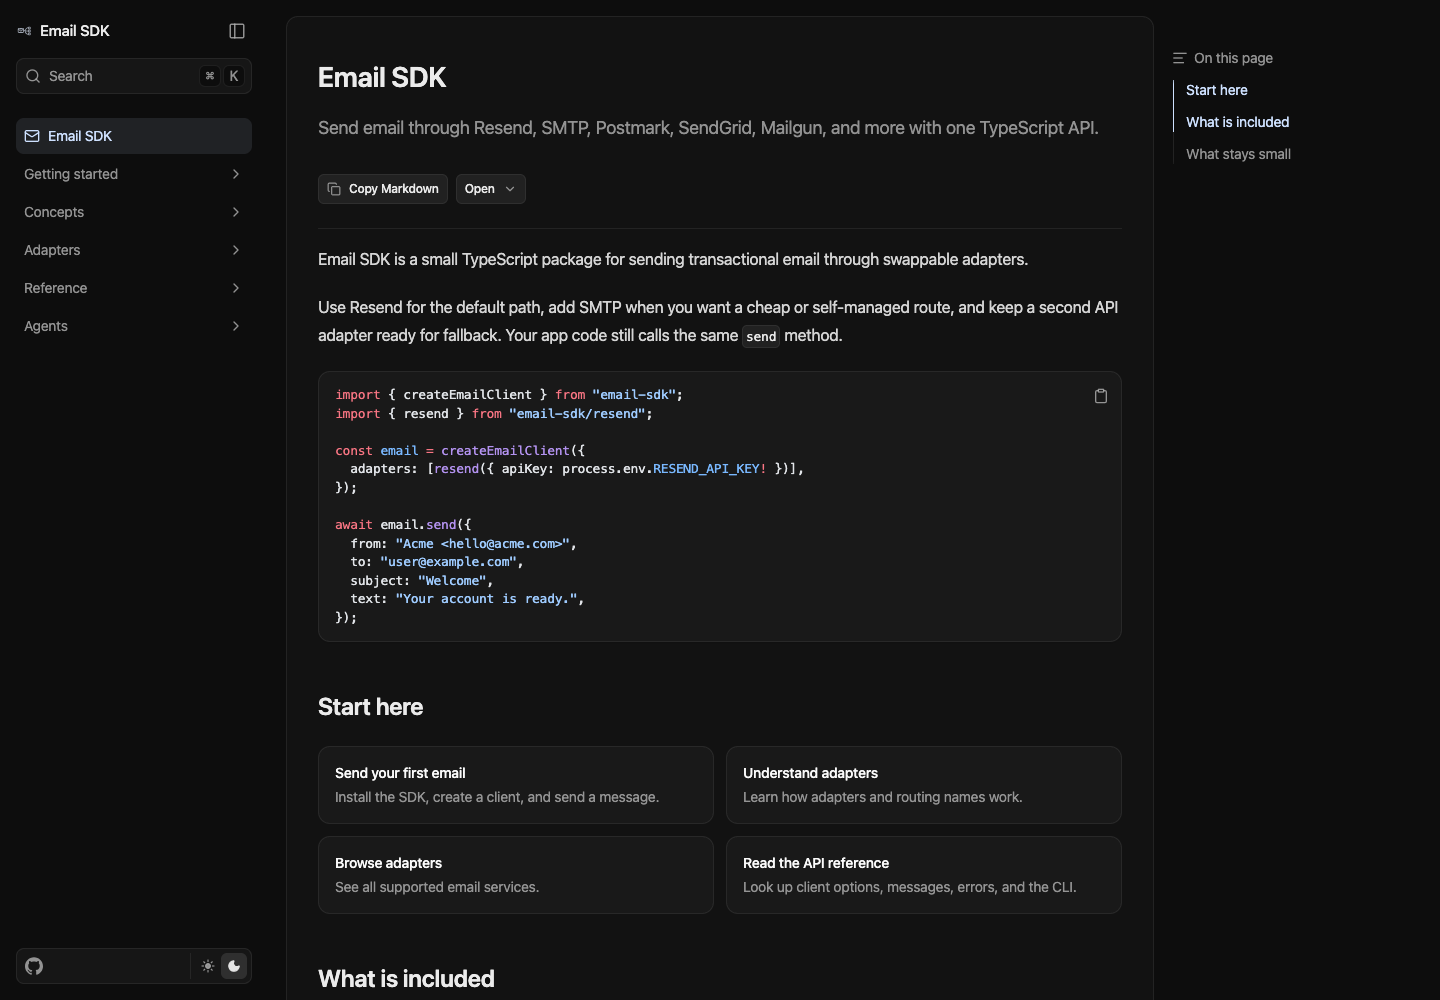Click the Email SDK logo icon
This screenshot has width=1440, height=1000.
[x=25, y=31]
